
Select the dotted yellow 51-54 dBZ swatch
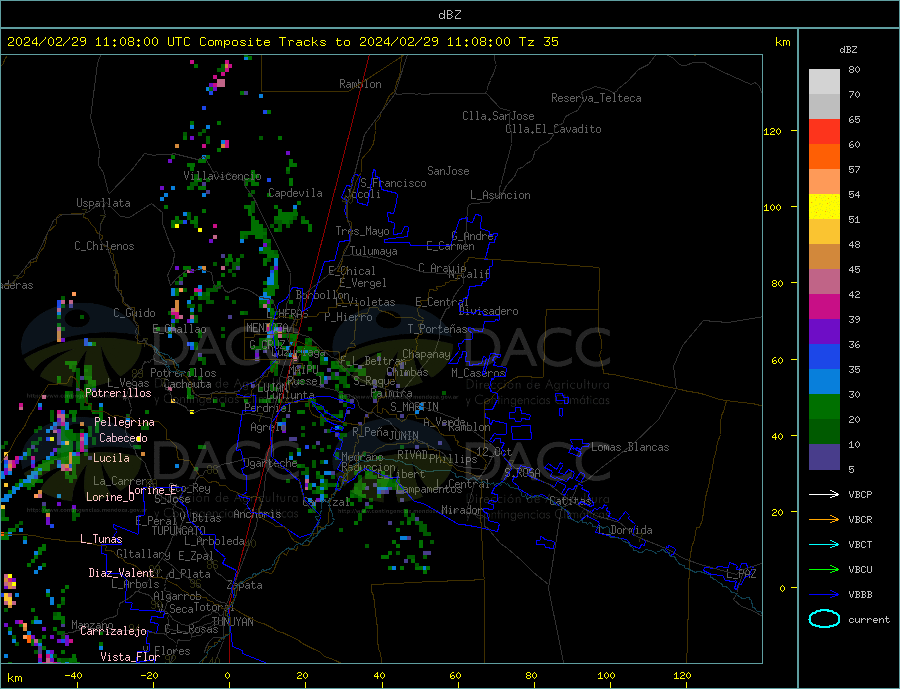[x=824, y=207]
